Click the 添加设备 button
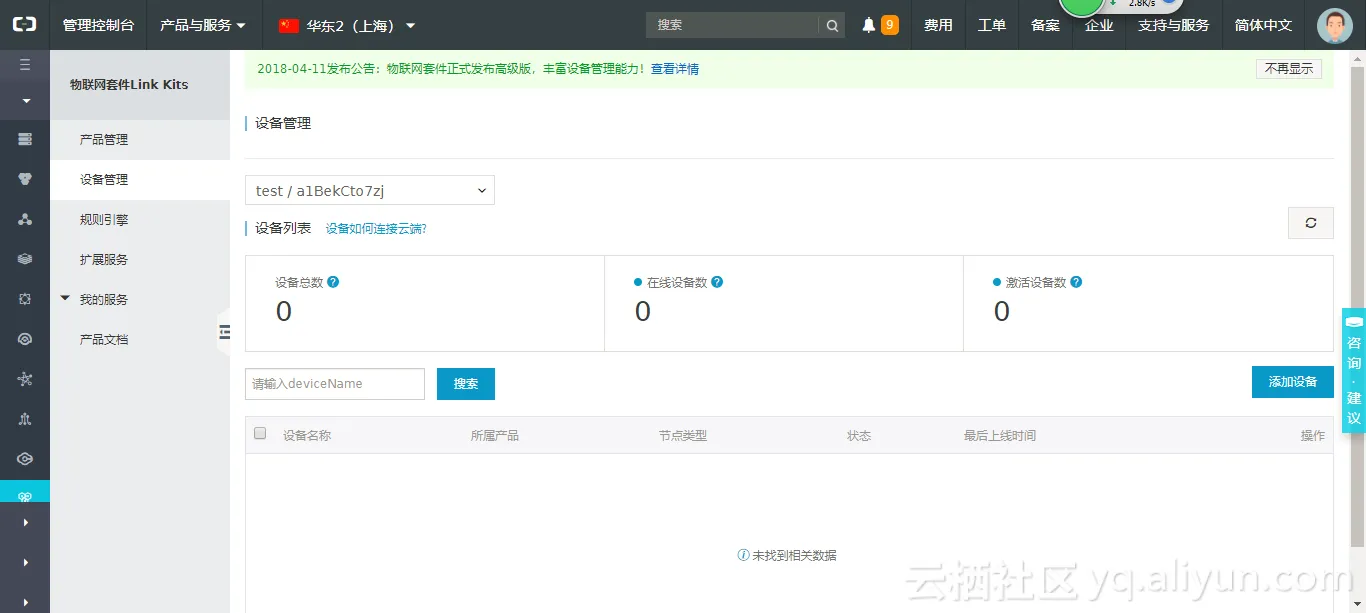Screen dimensions: 1366x613 (x=1292, y=382)
